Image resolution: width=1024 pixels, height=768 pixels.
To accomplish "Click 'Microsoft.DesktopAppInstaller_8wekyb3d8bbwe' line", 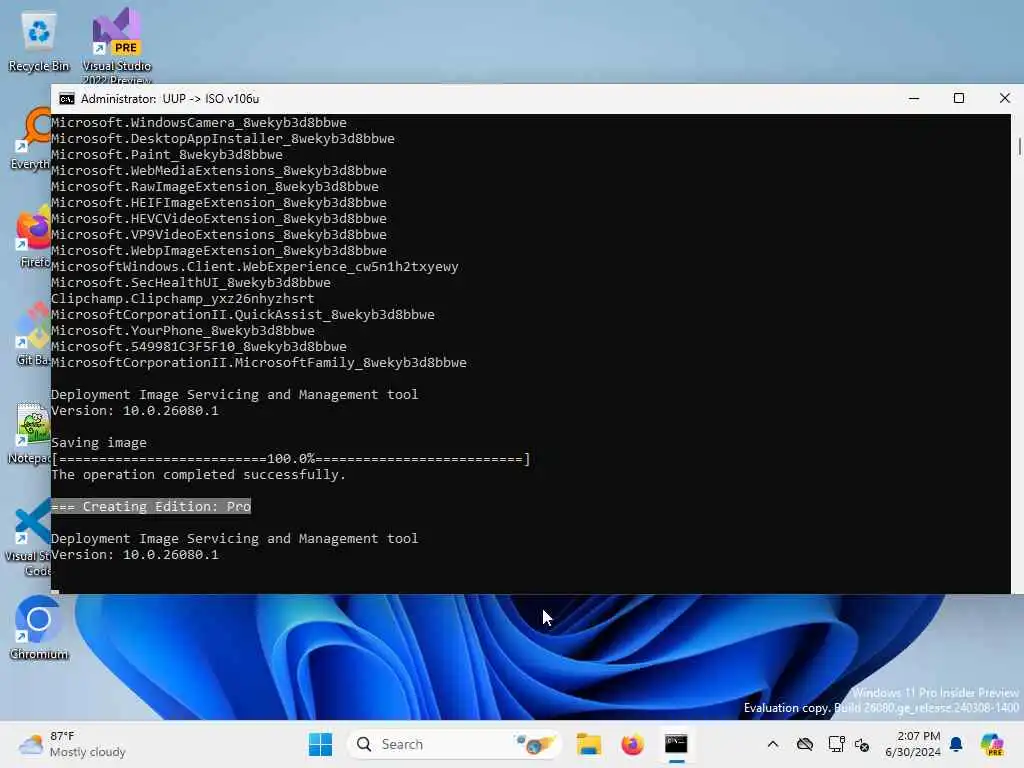I will (223, 138).
